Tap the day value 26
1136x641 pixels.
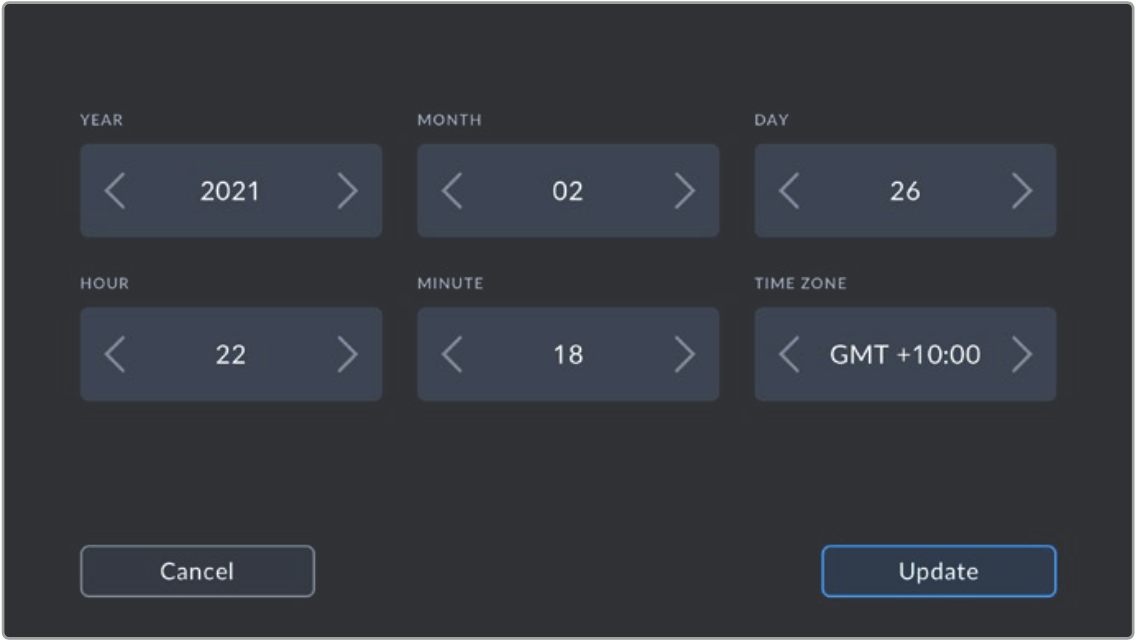[x=905, y=191]
